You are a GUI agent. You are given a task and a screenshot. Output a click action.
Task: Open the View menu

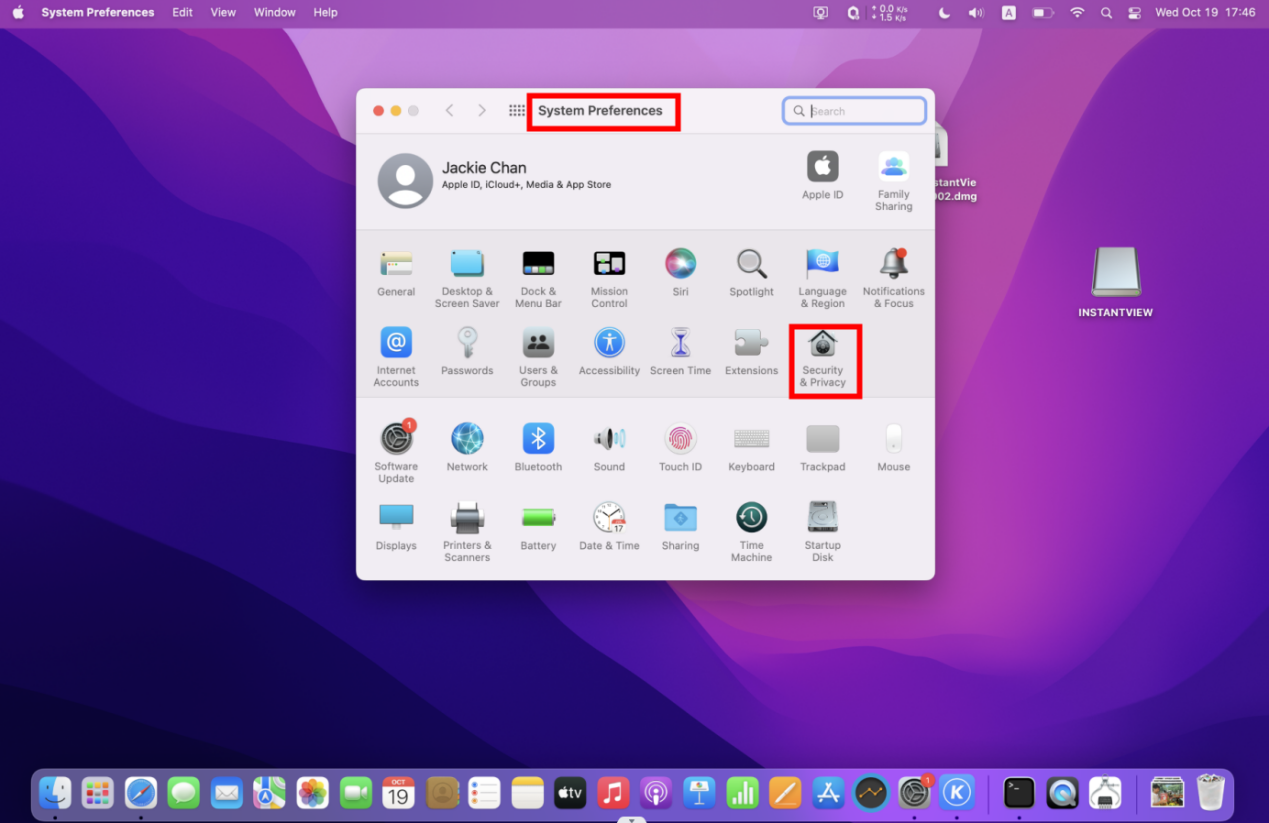(223, 12)
